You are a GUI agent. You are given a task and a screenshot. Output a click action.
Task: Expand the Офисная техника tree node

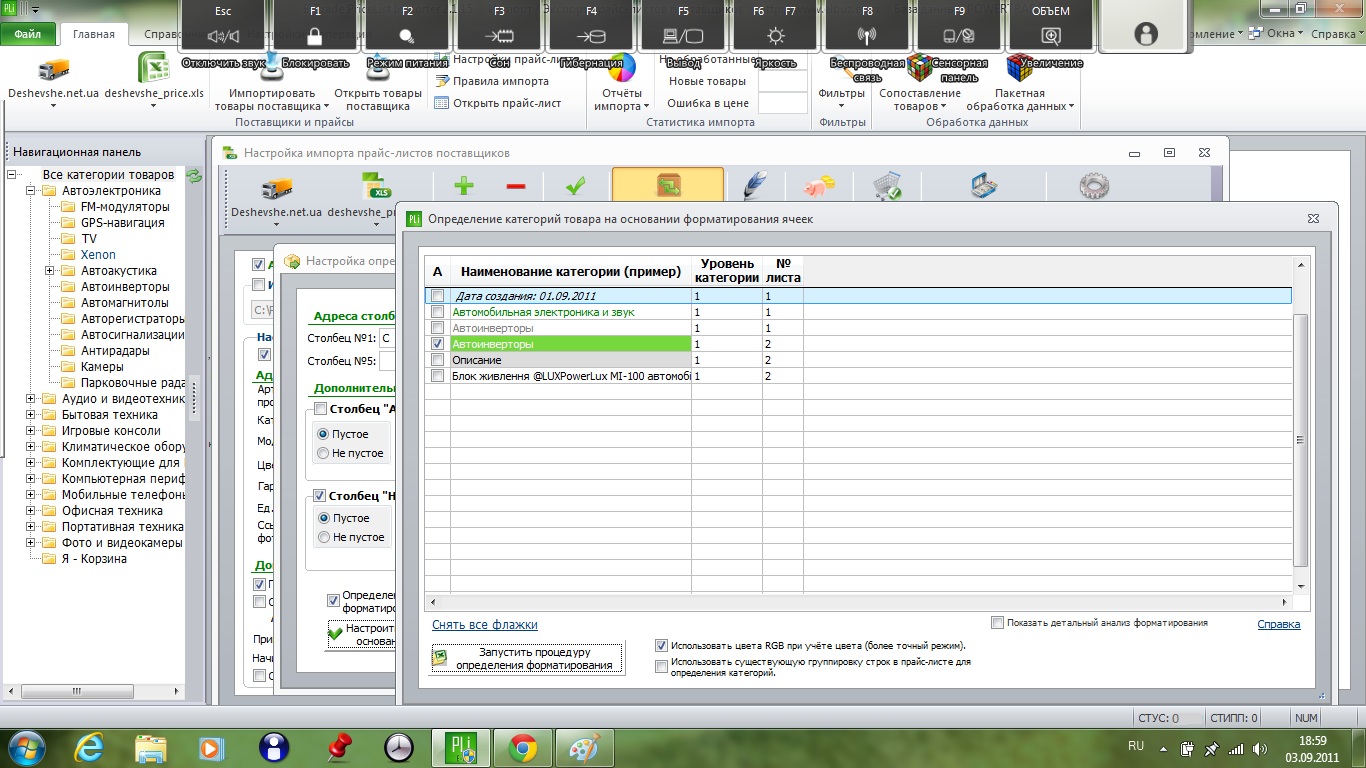click(x=31, y=511)
